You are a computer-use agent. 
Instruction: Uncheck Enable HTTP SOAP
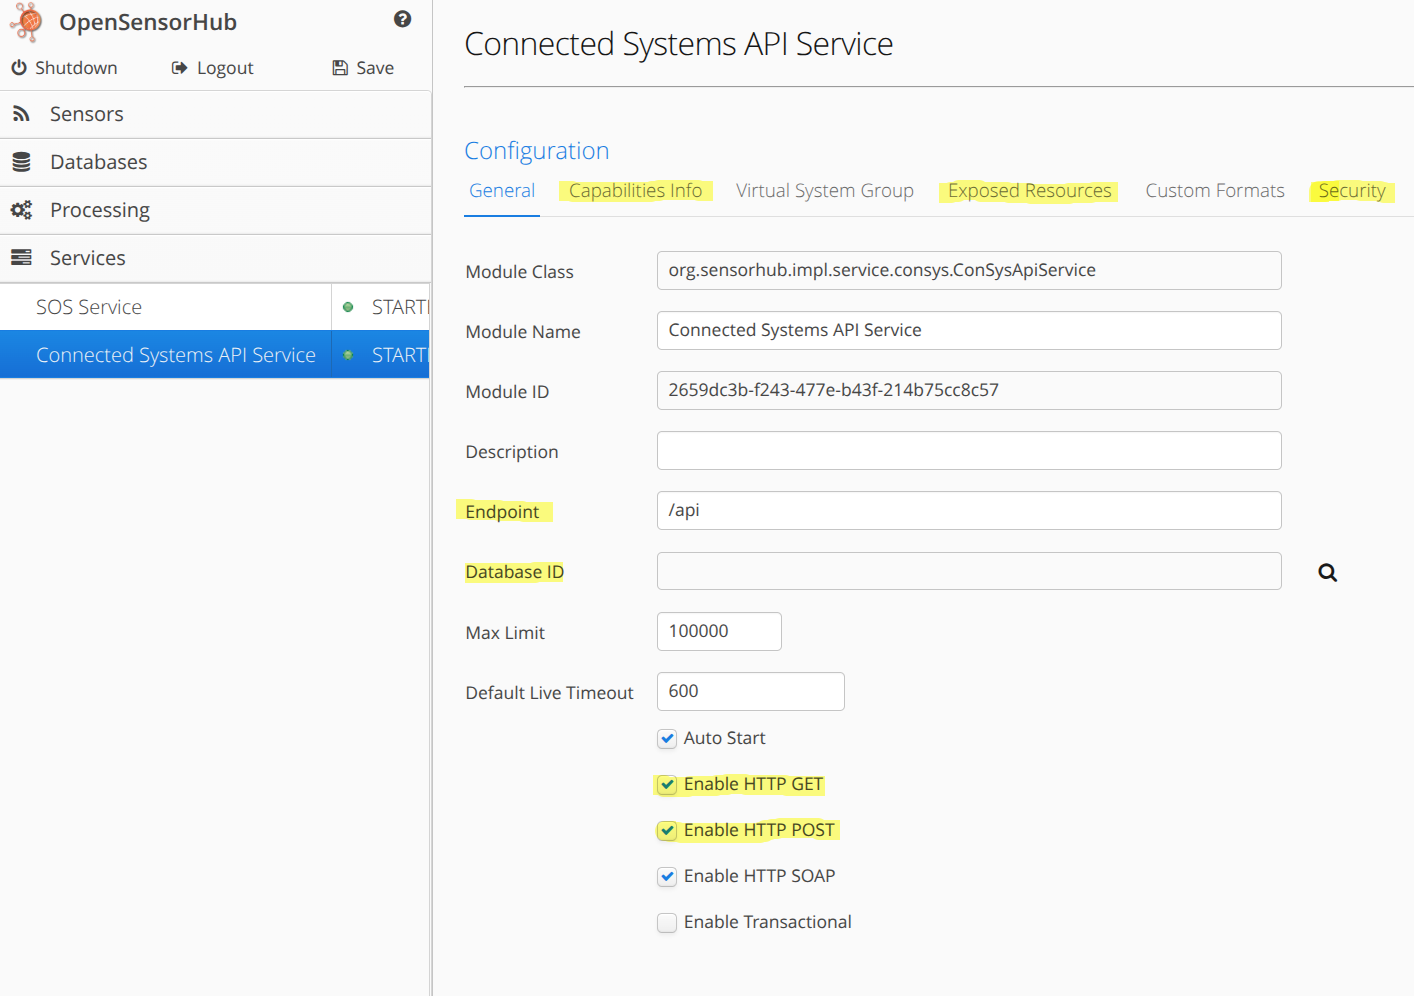(x=667, y=876)
